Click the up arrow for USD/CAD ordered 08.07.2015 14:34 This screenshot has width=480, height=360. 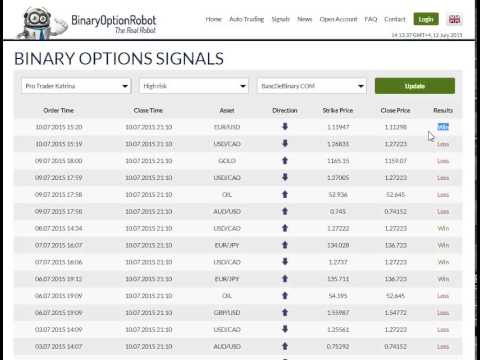285,228
